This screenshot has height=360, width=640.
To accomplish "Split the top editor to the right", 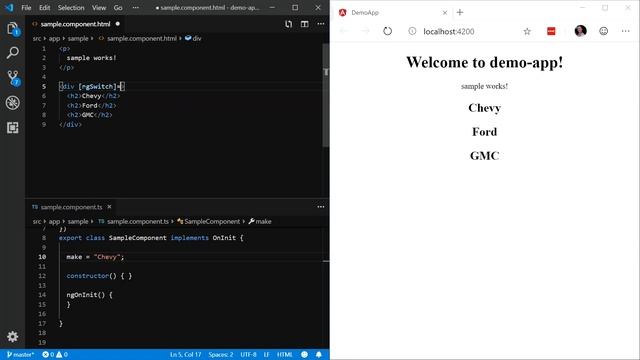I will click(304, 24).
